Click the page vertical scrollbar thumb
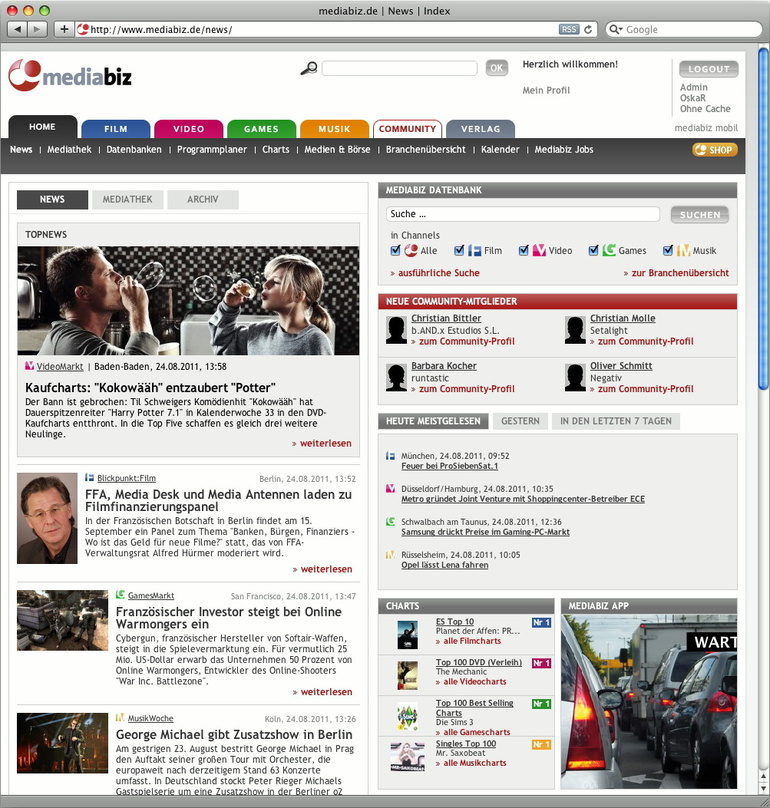Image resolution: width=770 pixels, height=808 pixels. [x=763, y=219]
